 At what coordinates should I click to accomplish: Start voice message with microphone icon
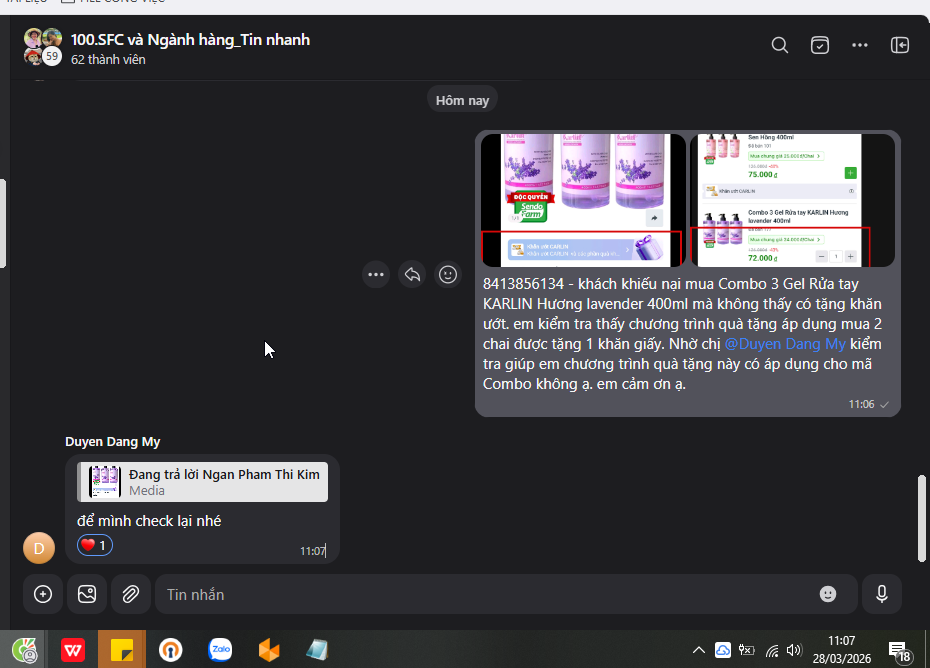[882, 594]
